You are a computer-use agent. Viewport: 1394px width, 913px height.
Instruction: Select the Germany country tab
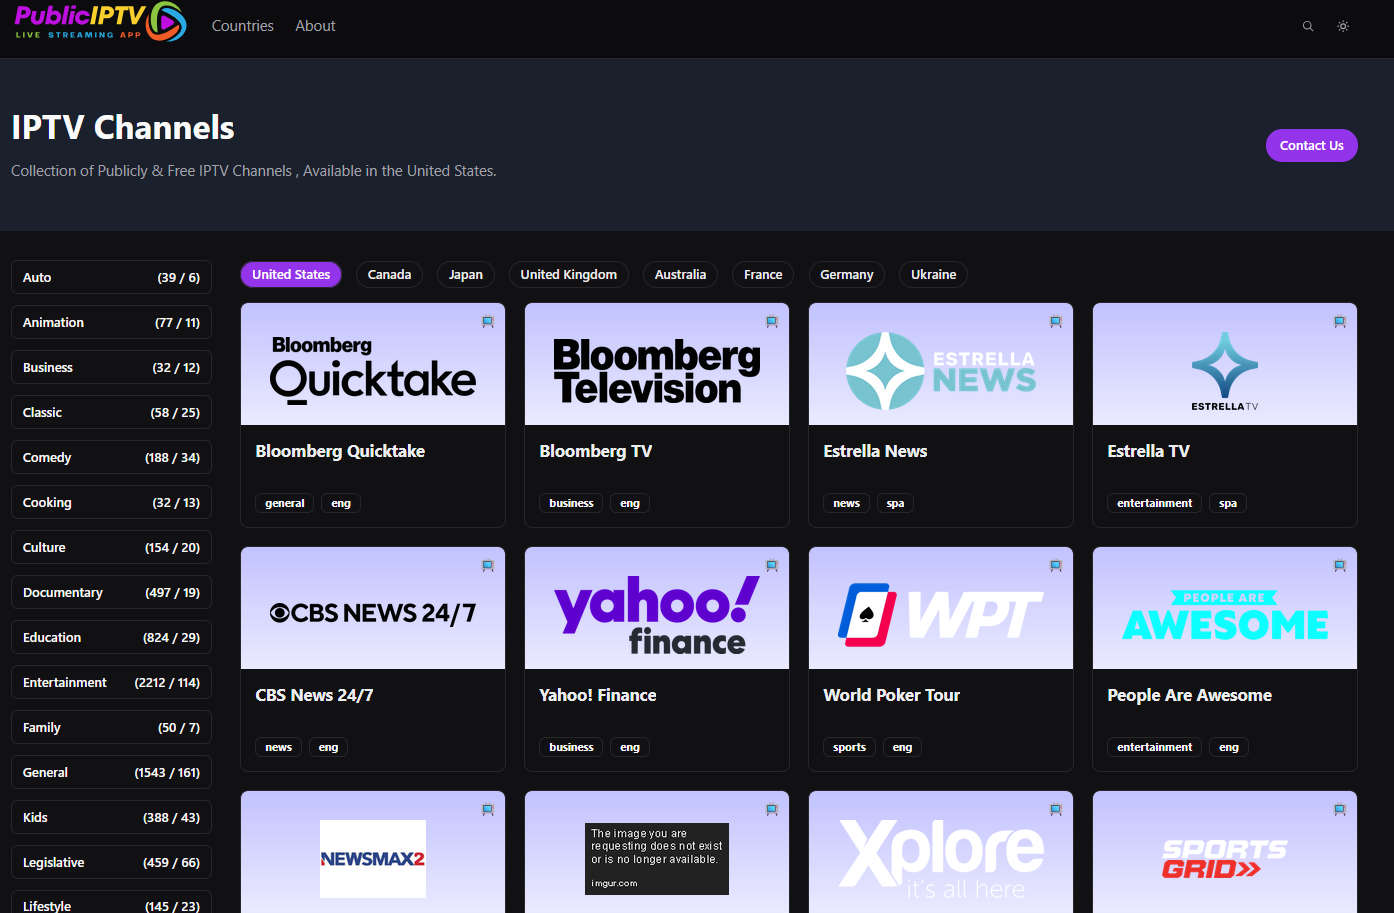tap(846, 274)
